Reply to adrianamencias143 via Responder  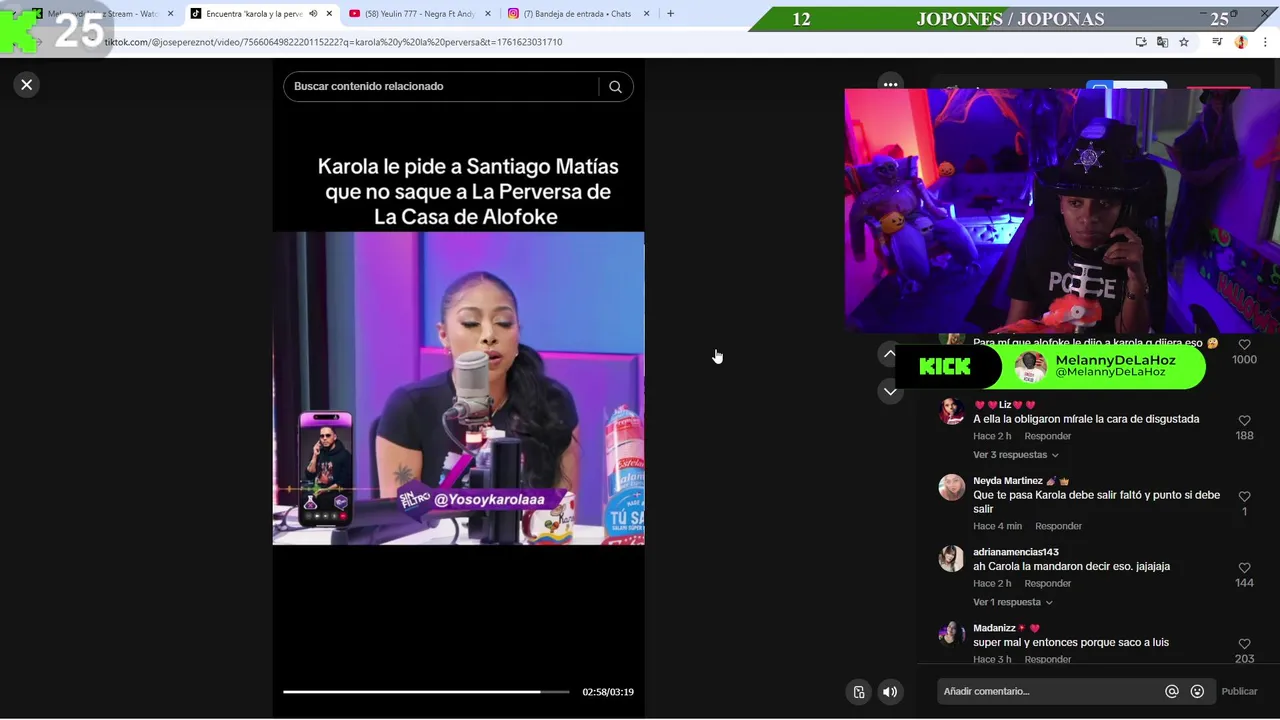(x=1048, y=584)
